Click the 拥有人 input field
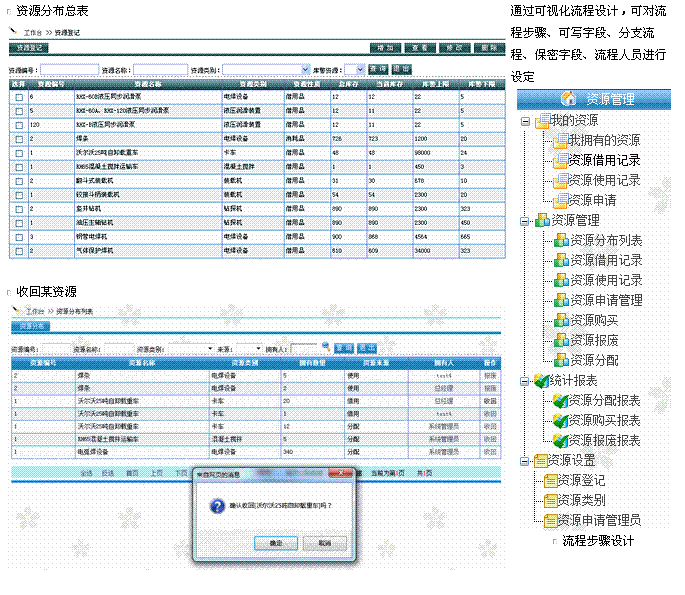 coord(305,349)
